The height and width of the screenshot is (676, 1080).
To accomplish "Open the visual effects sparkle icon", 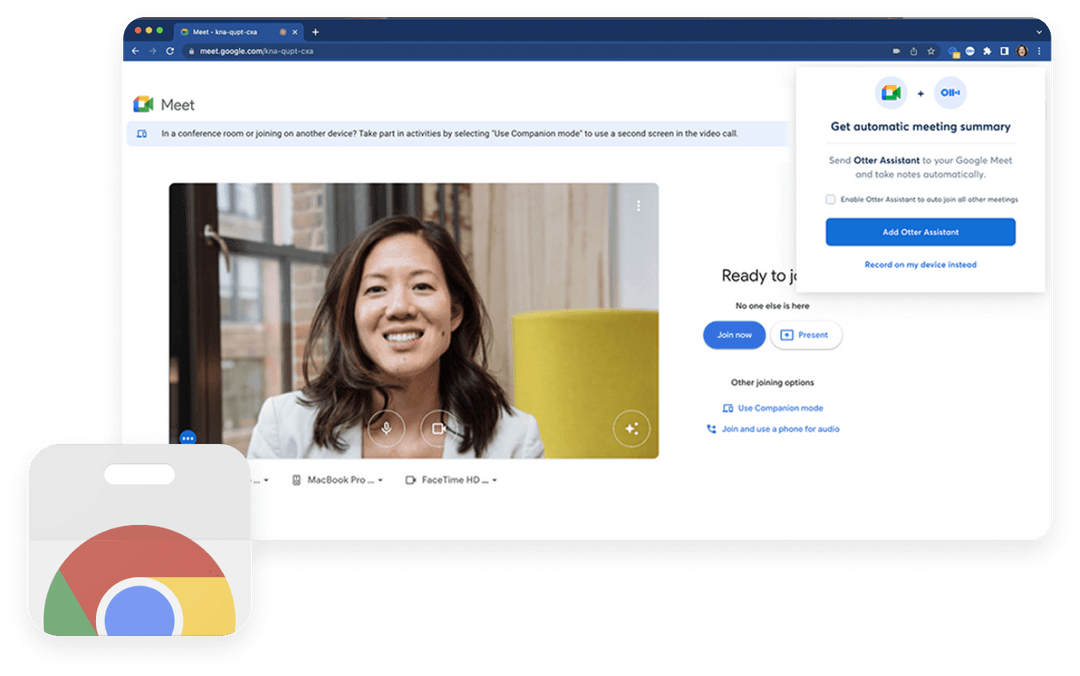I will (632, 428).
